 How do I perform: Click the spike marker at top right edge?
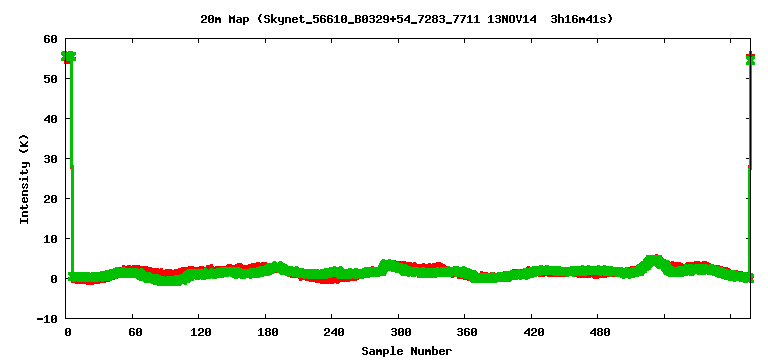pos(750,59)
